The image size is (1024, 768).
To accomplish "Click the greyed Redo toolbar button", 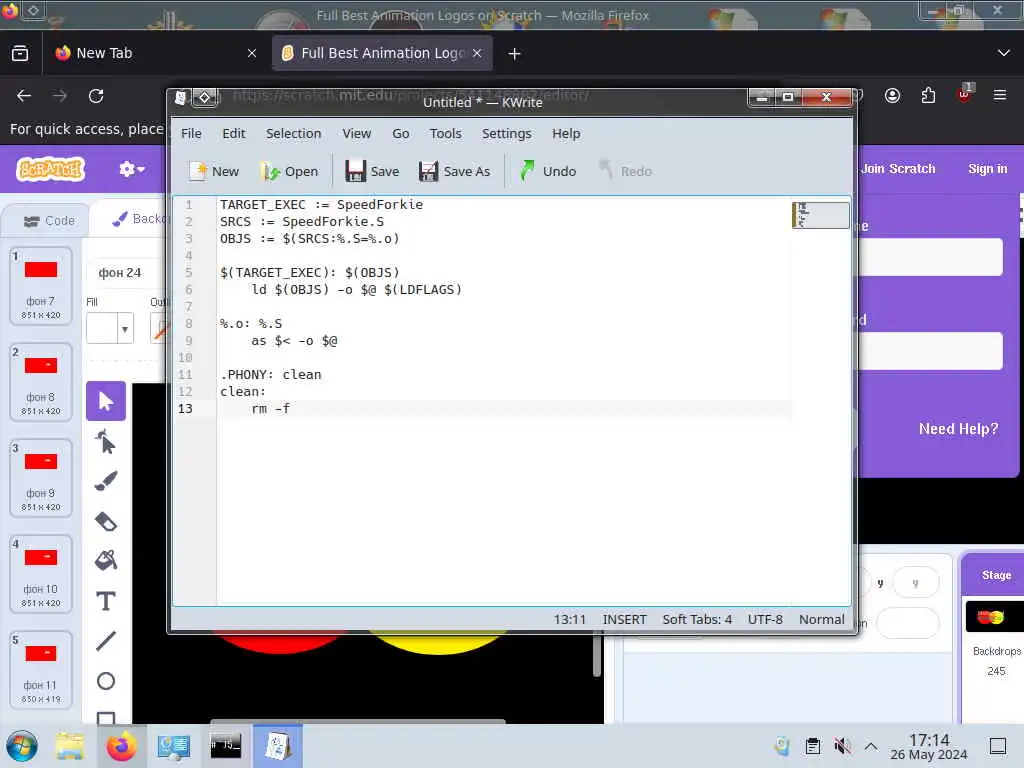I will click(x=625, y=171).
